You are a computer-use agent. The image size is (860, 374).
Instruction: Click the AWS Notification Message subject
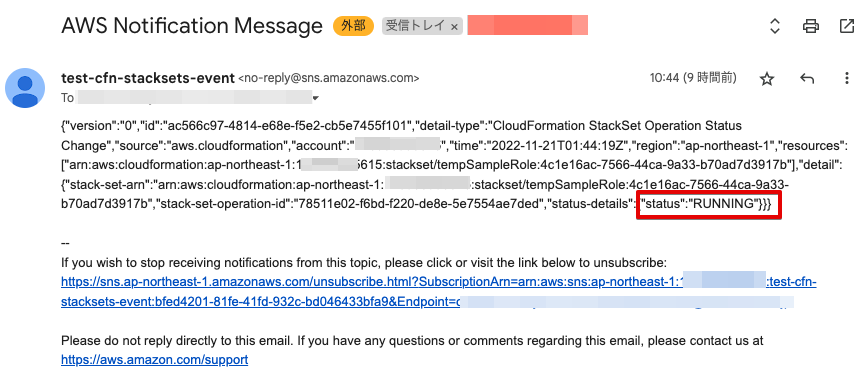[x=192, y=26]
